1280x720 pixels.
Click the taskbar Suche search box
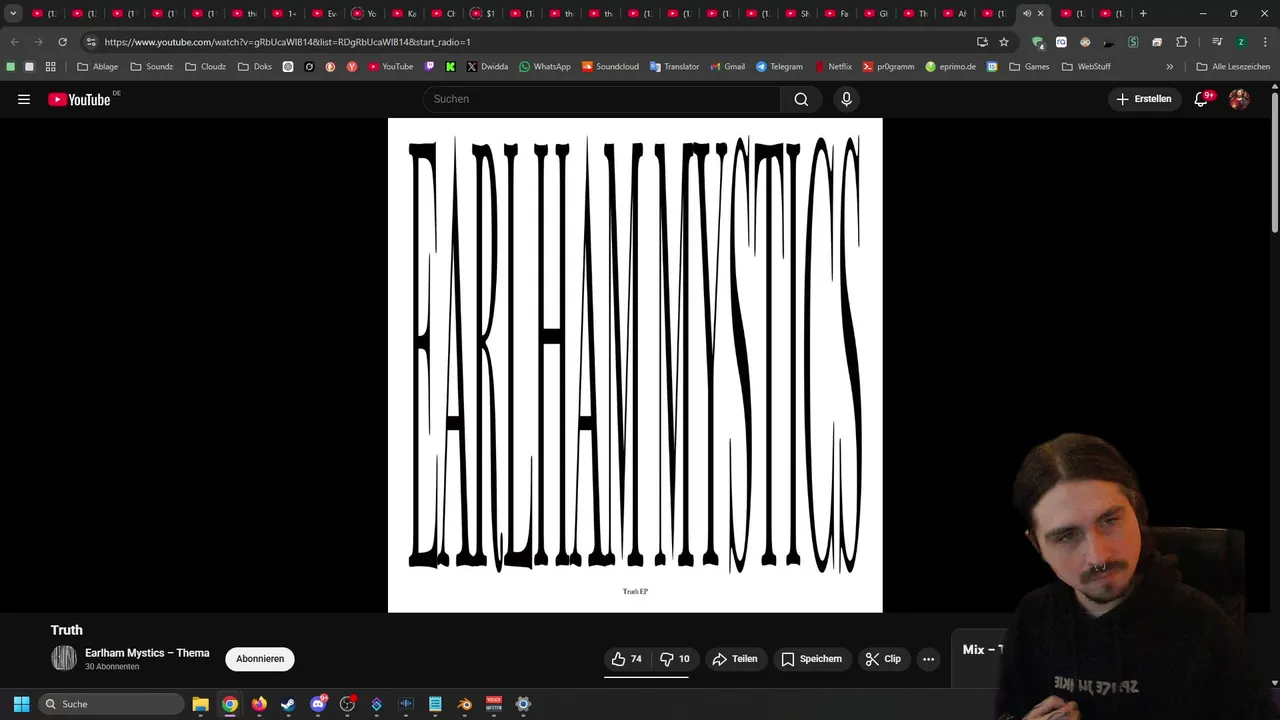click(111, 704)
